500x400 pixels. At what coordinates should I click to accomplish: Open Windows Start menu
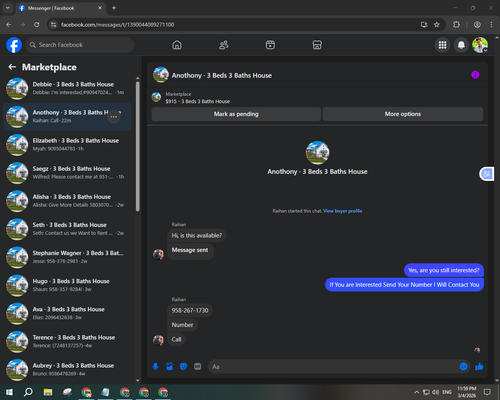9,392
